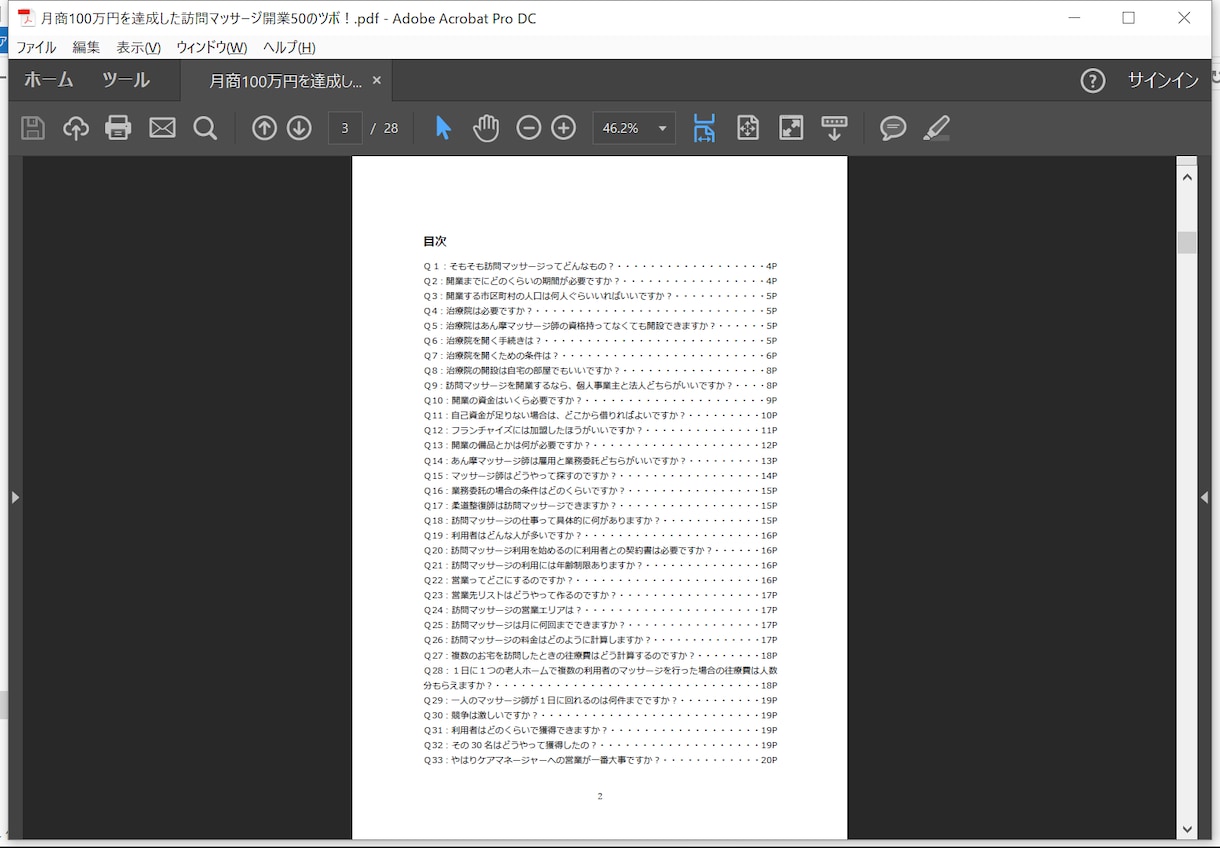1220x848 pixels.
Task: Click the Q7 治療院を開くための条件 line
Action: (x=600, y=355)
